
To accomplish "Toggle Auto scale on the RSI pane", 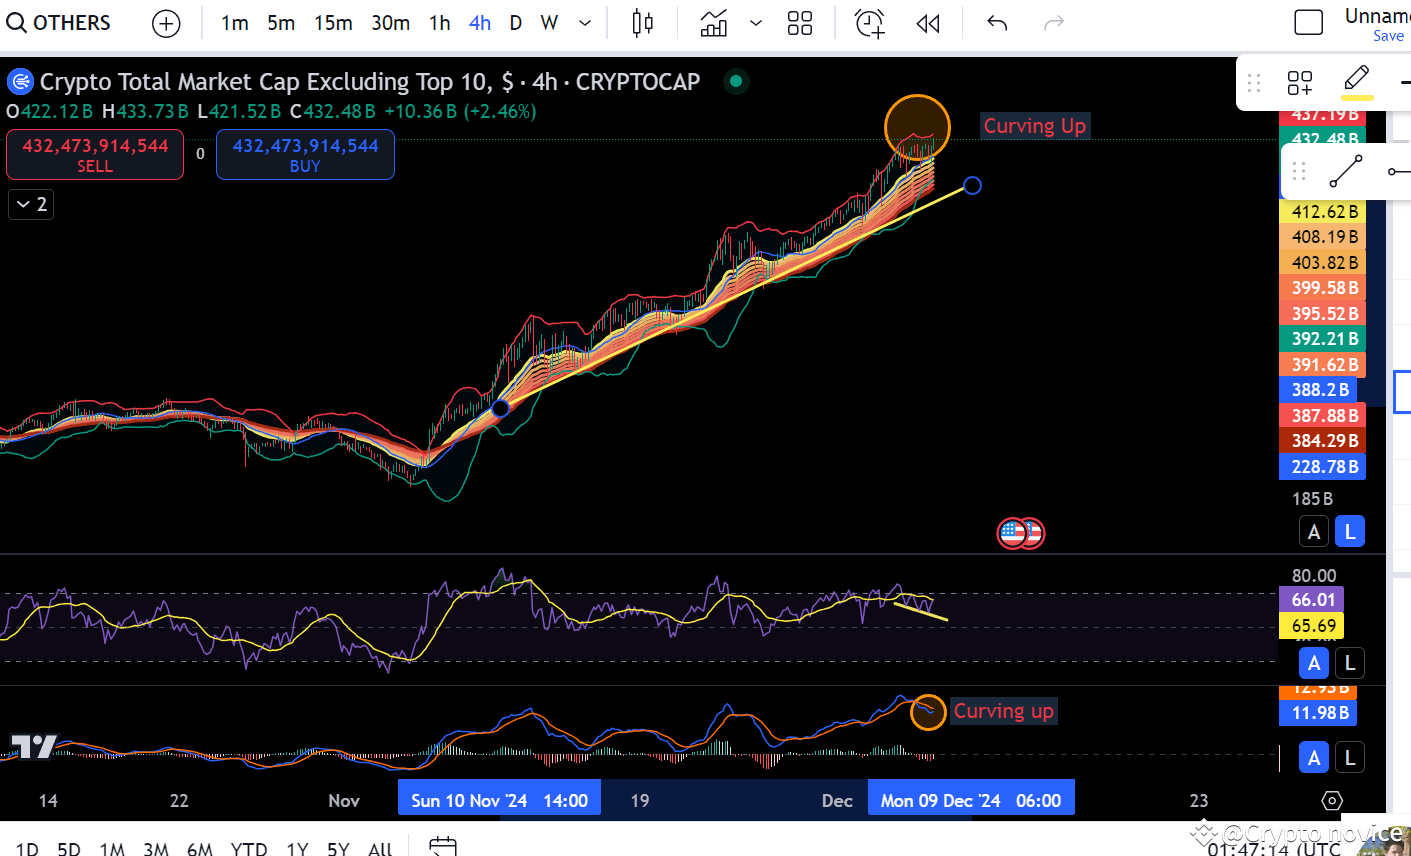I will point(1314,663).
